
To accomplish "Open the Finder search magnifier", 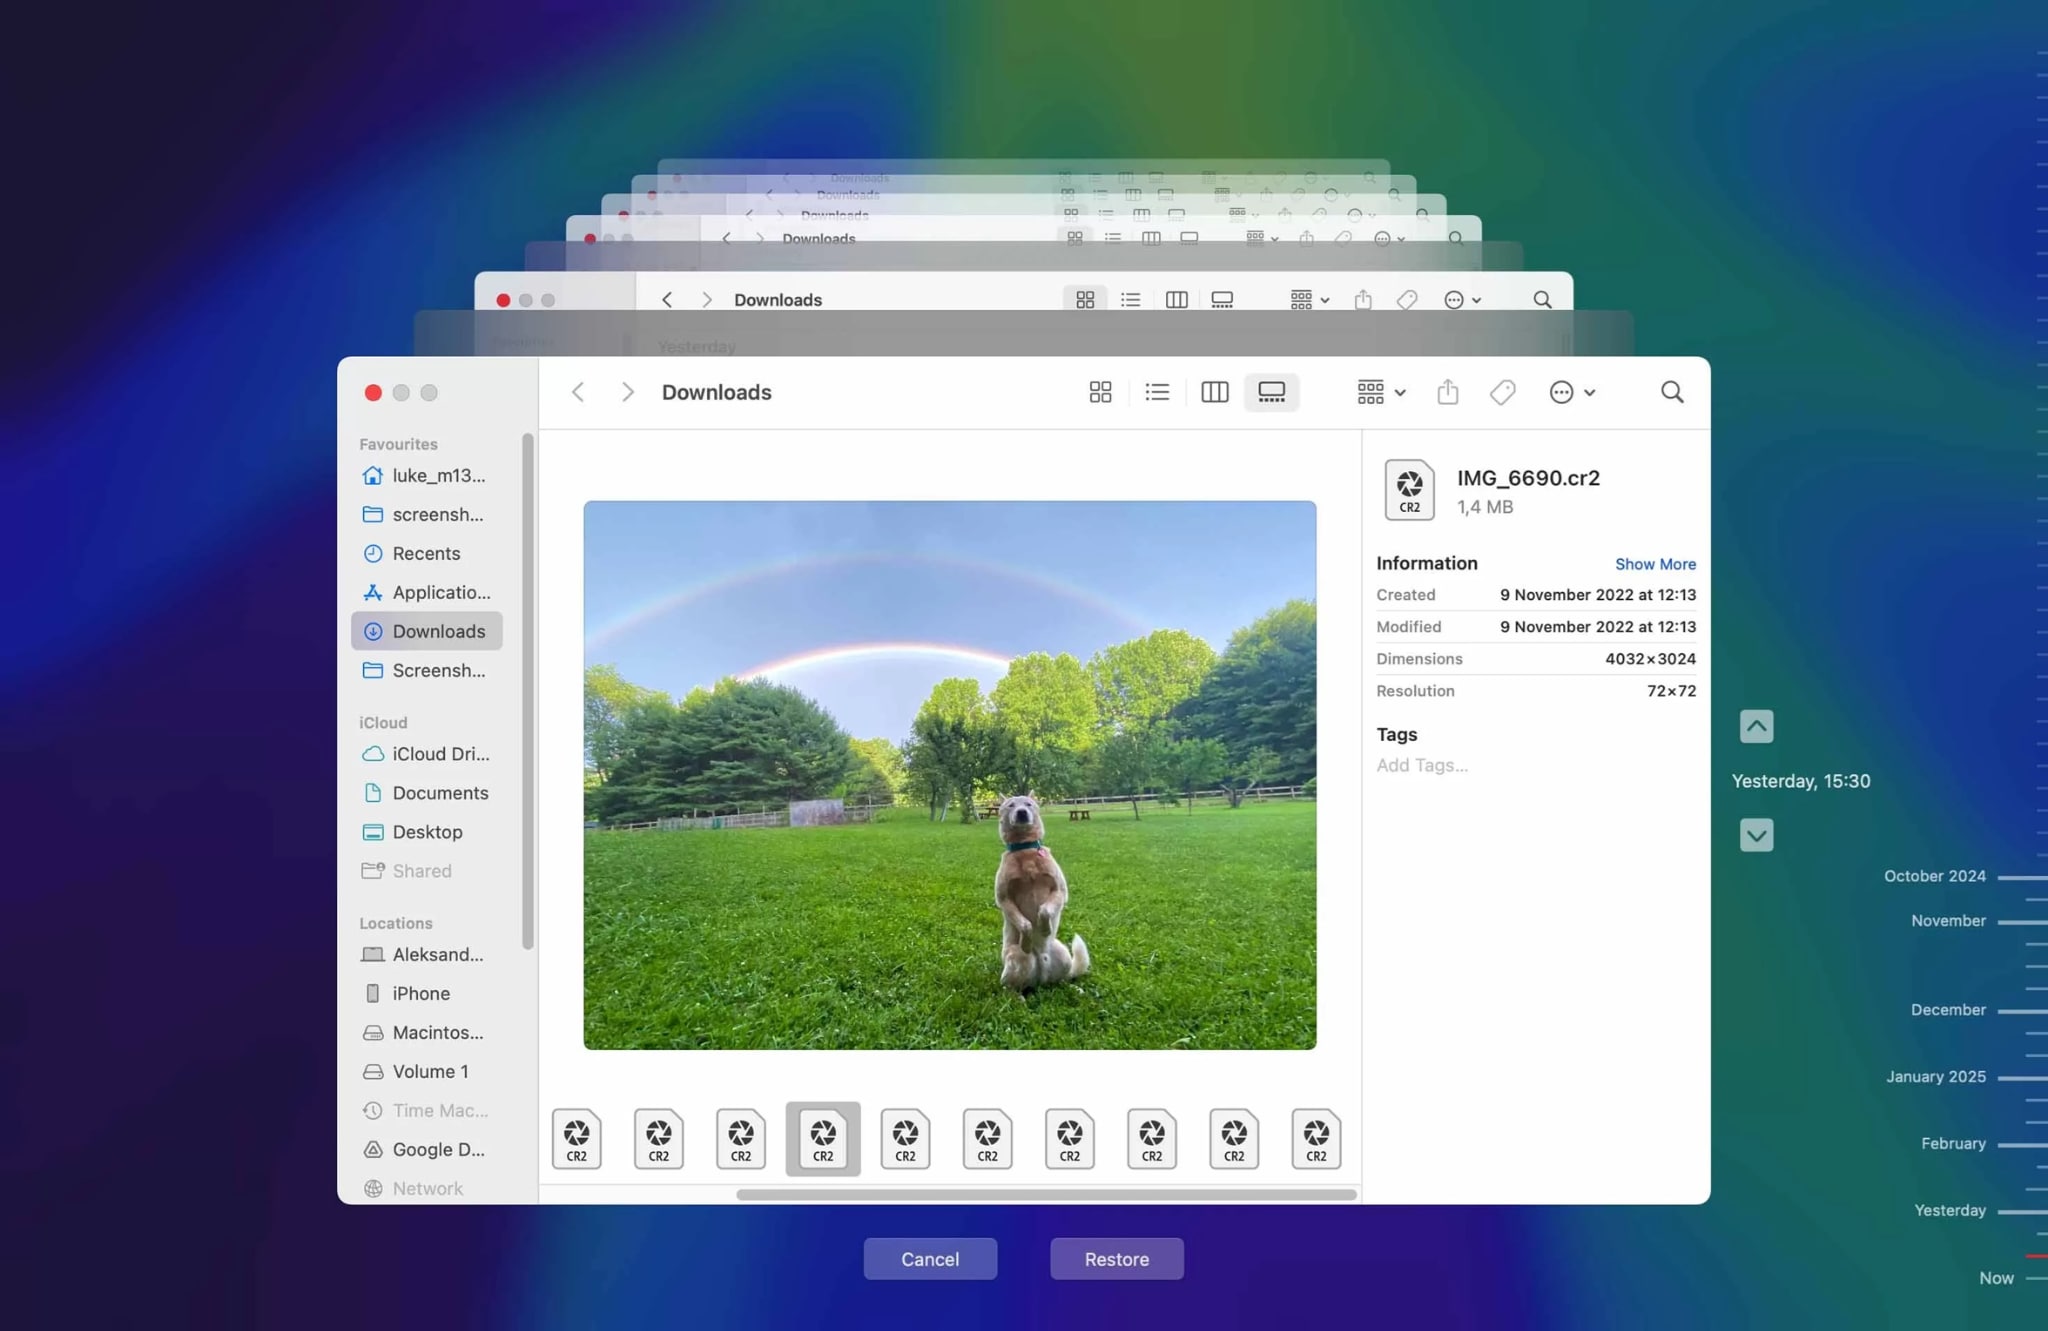I will pyautogui.click(x=1672, y=392).
